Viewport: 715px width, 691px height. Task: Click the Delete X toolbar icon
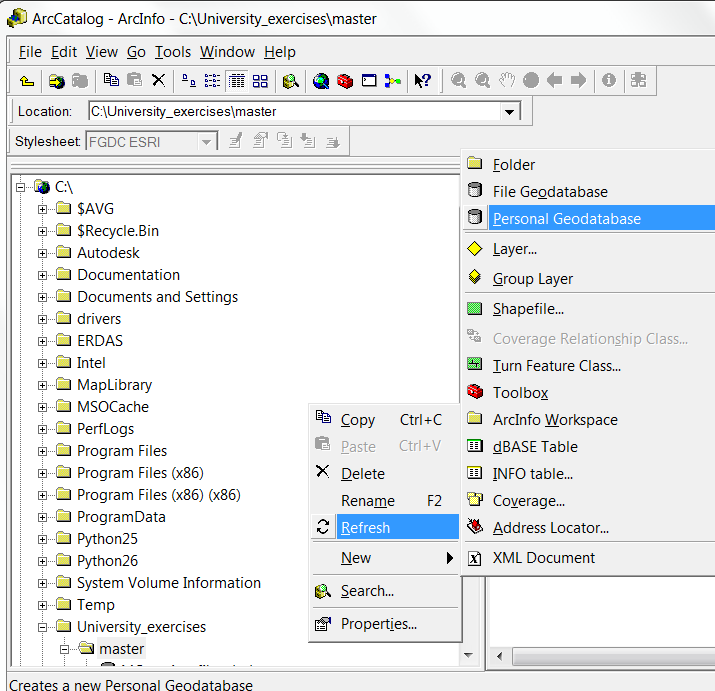coord(158,81)
